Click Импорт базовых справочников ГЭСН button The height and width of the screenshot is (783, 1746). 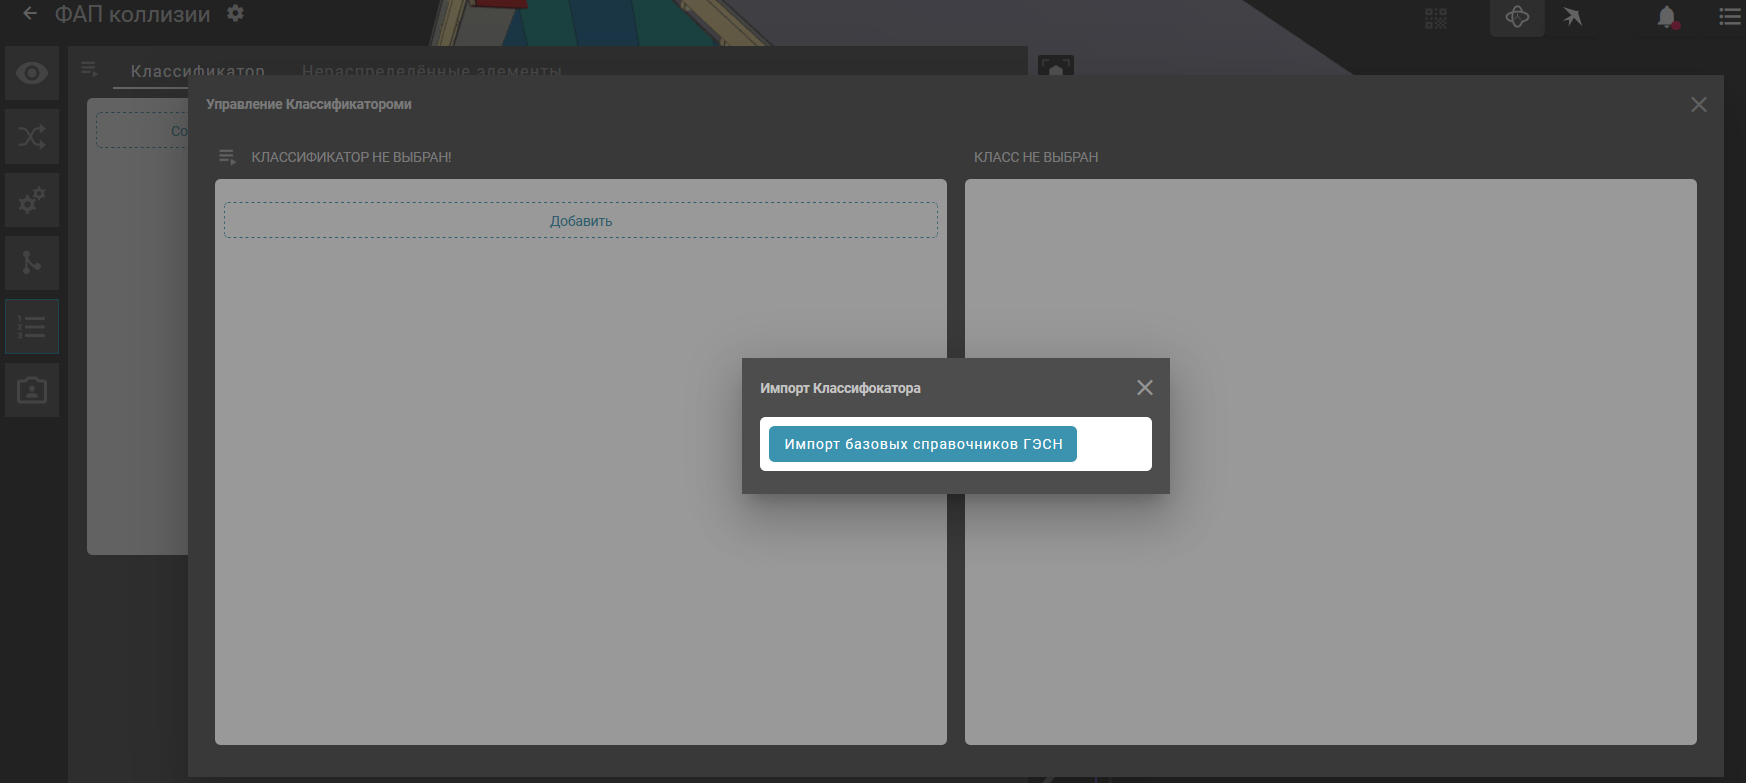922,444
